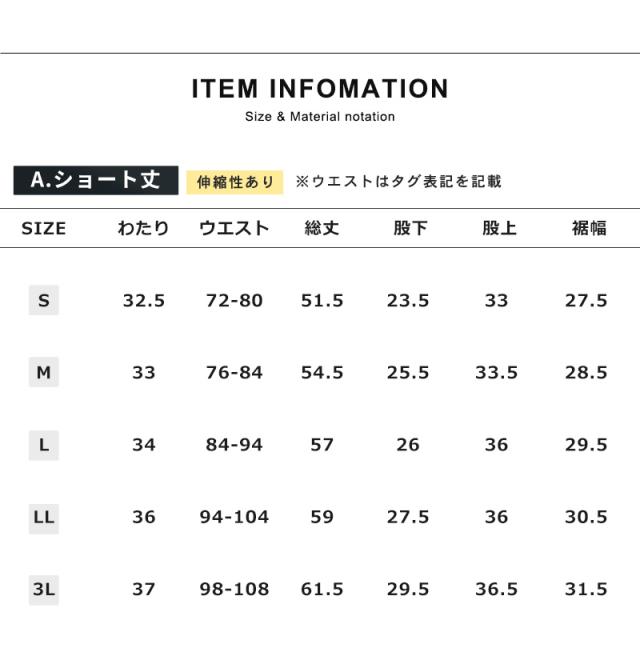Click the 股下 column header
The width and height of the screenshot is (640, 664).
point(409,229)
